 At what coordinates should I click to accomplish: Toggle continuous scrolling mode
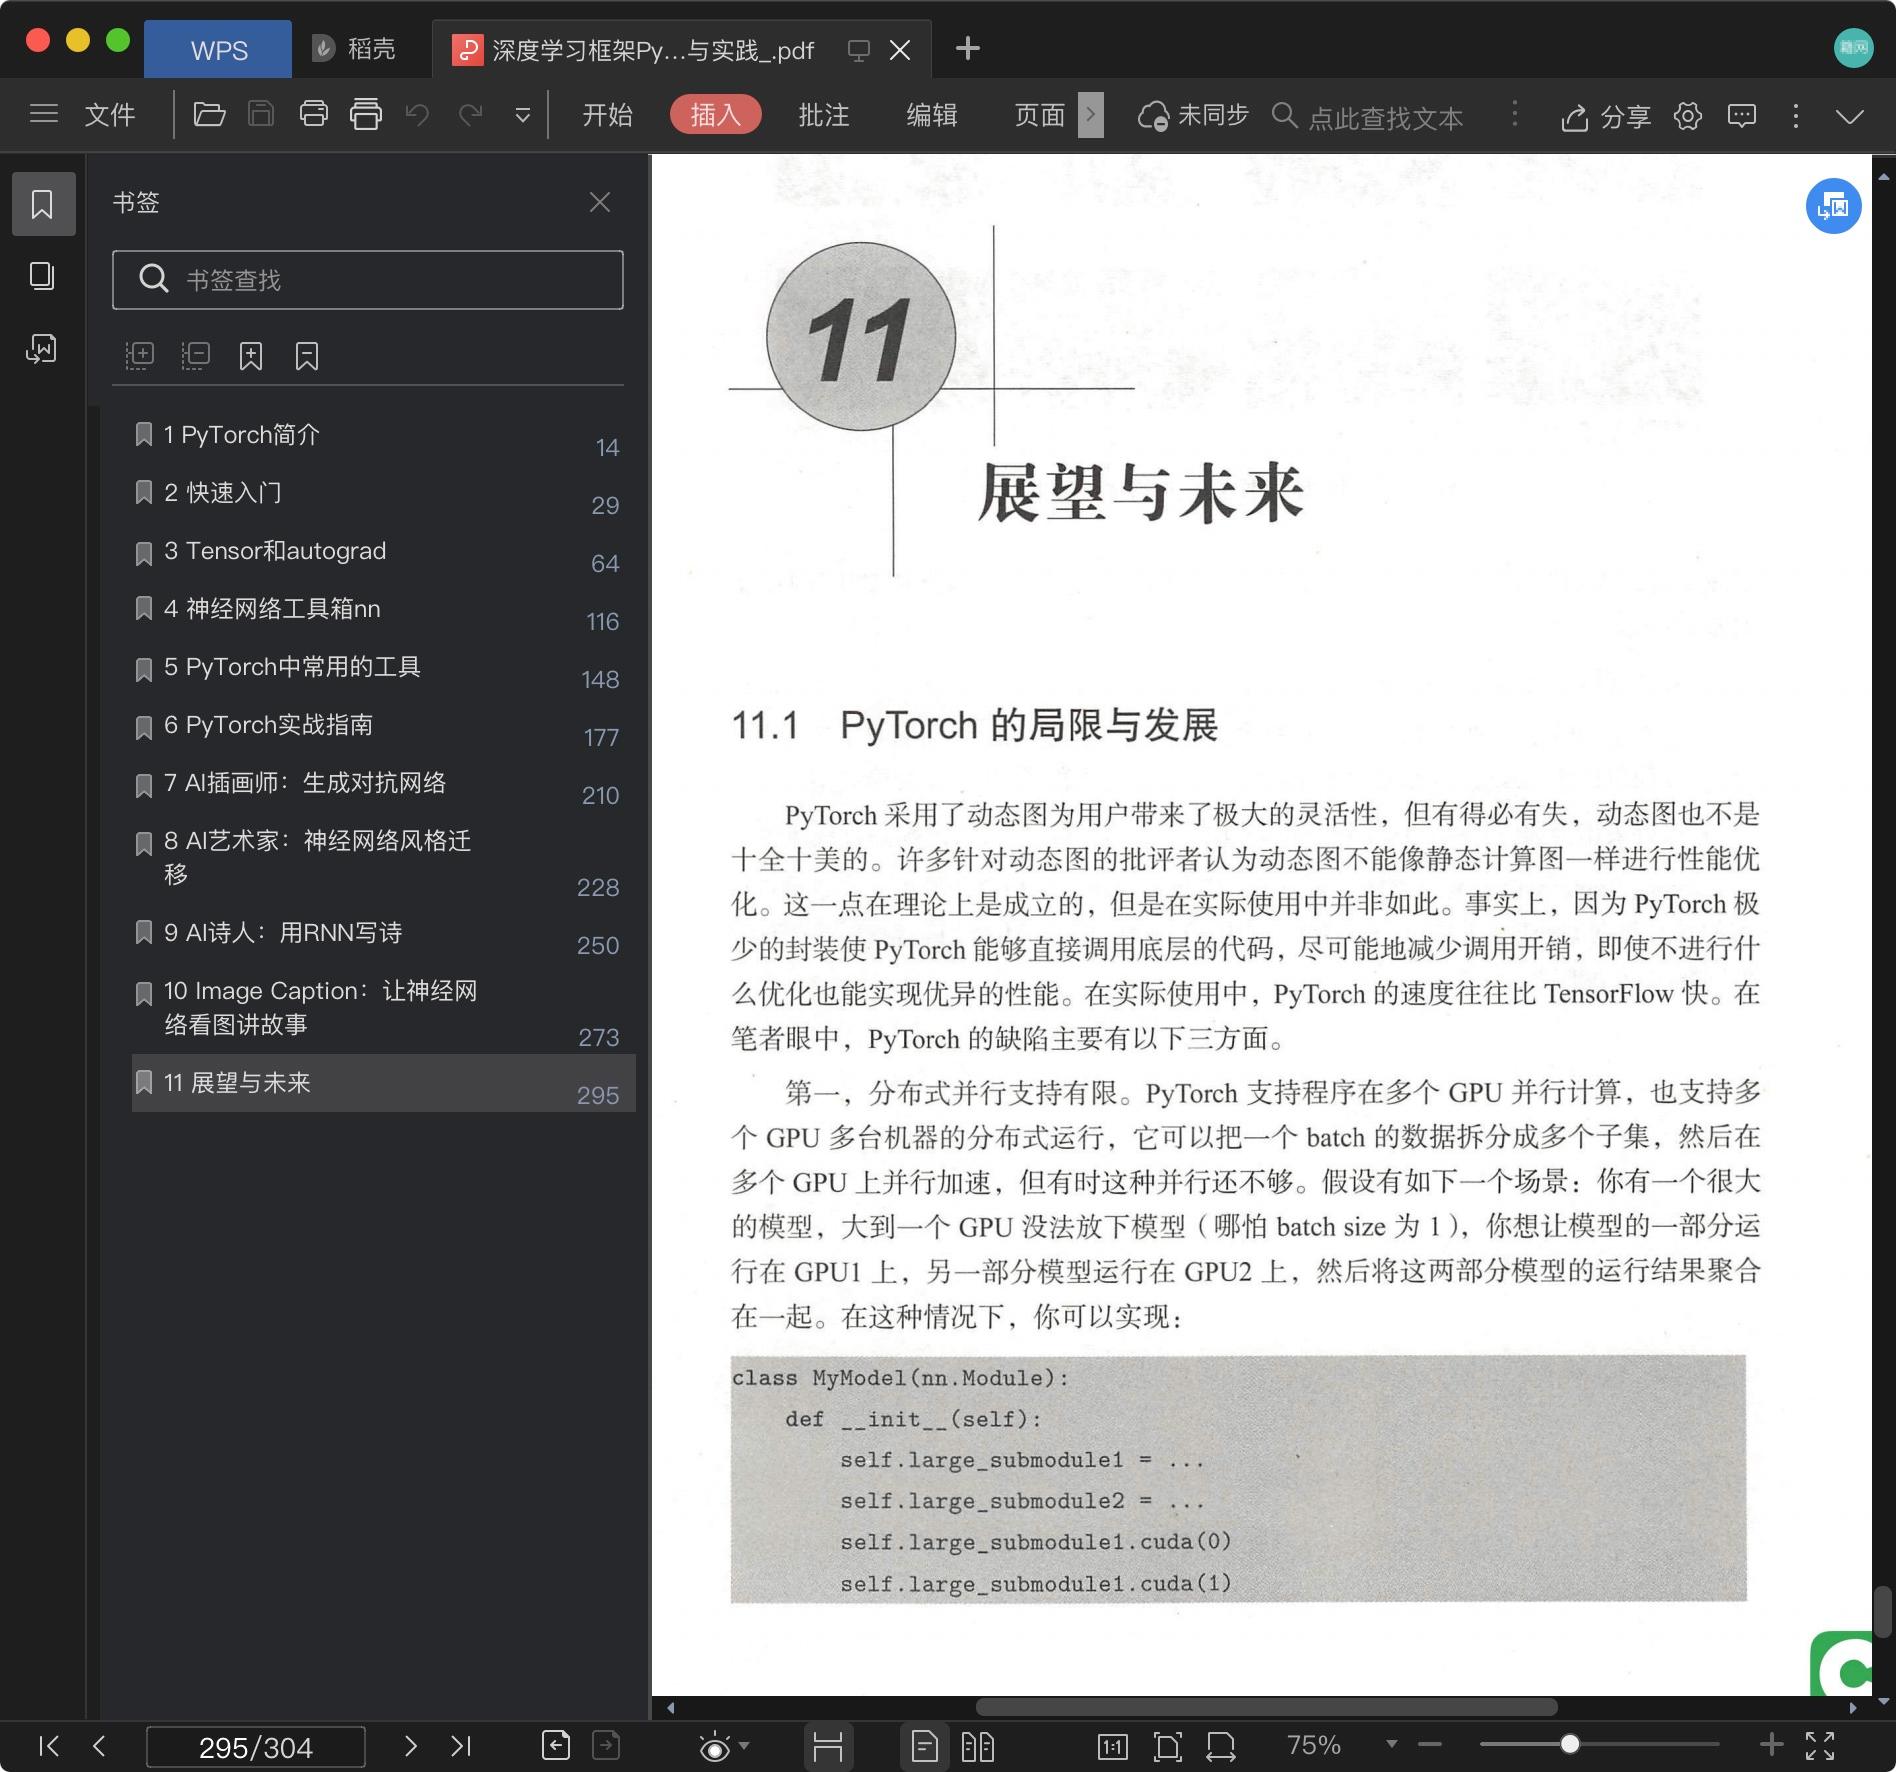(828, 1746)
